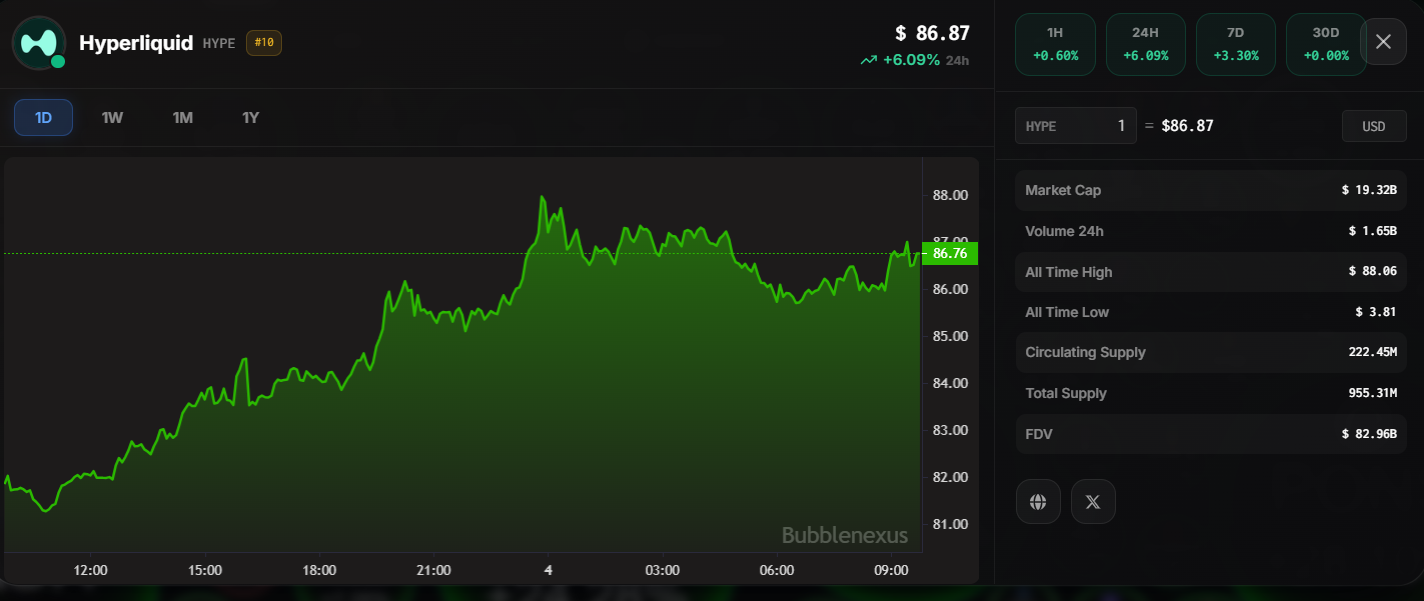Click the HYPE ticker beside the name
Image resolution: width=1424 pixels, height=601 pixels.
218,44
